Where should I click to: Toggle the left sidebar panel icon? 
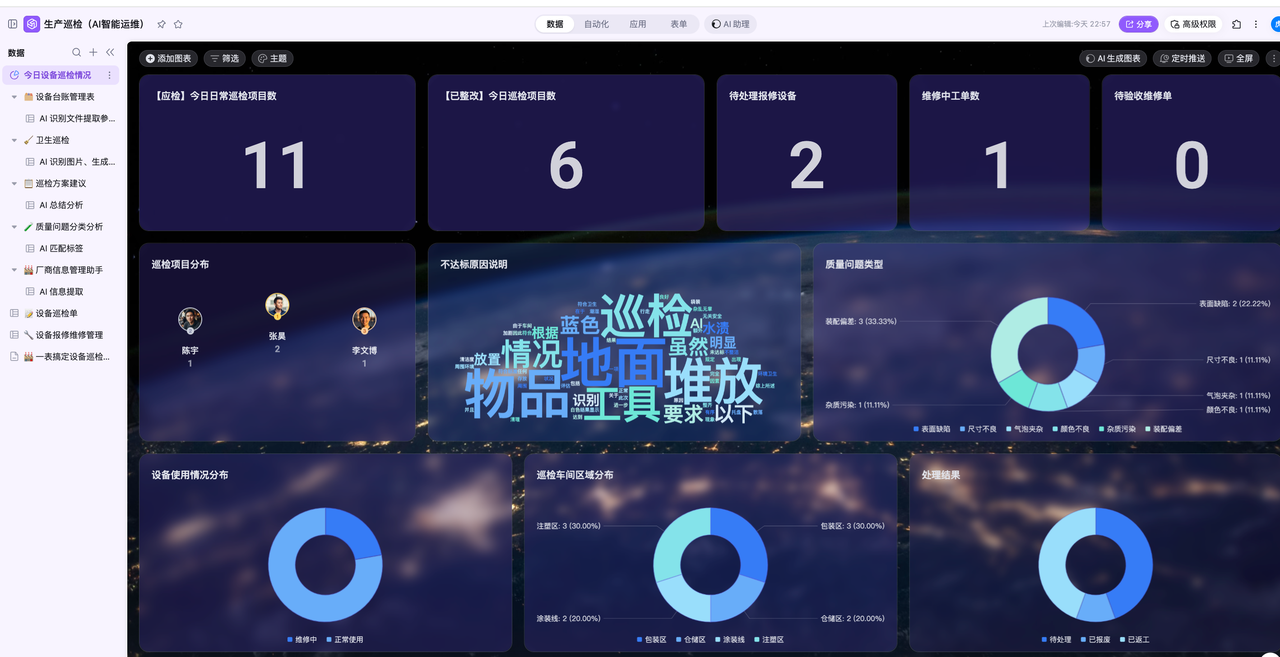click(x=13, y=24)
